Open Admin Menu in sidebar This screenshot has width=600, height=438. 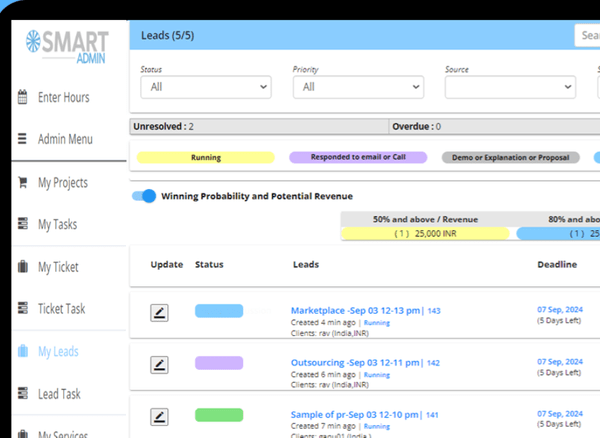(x=65, y=139)
